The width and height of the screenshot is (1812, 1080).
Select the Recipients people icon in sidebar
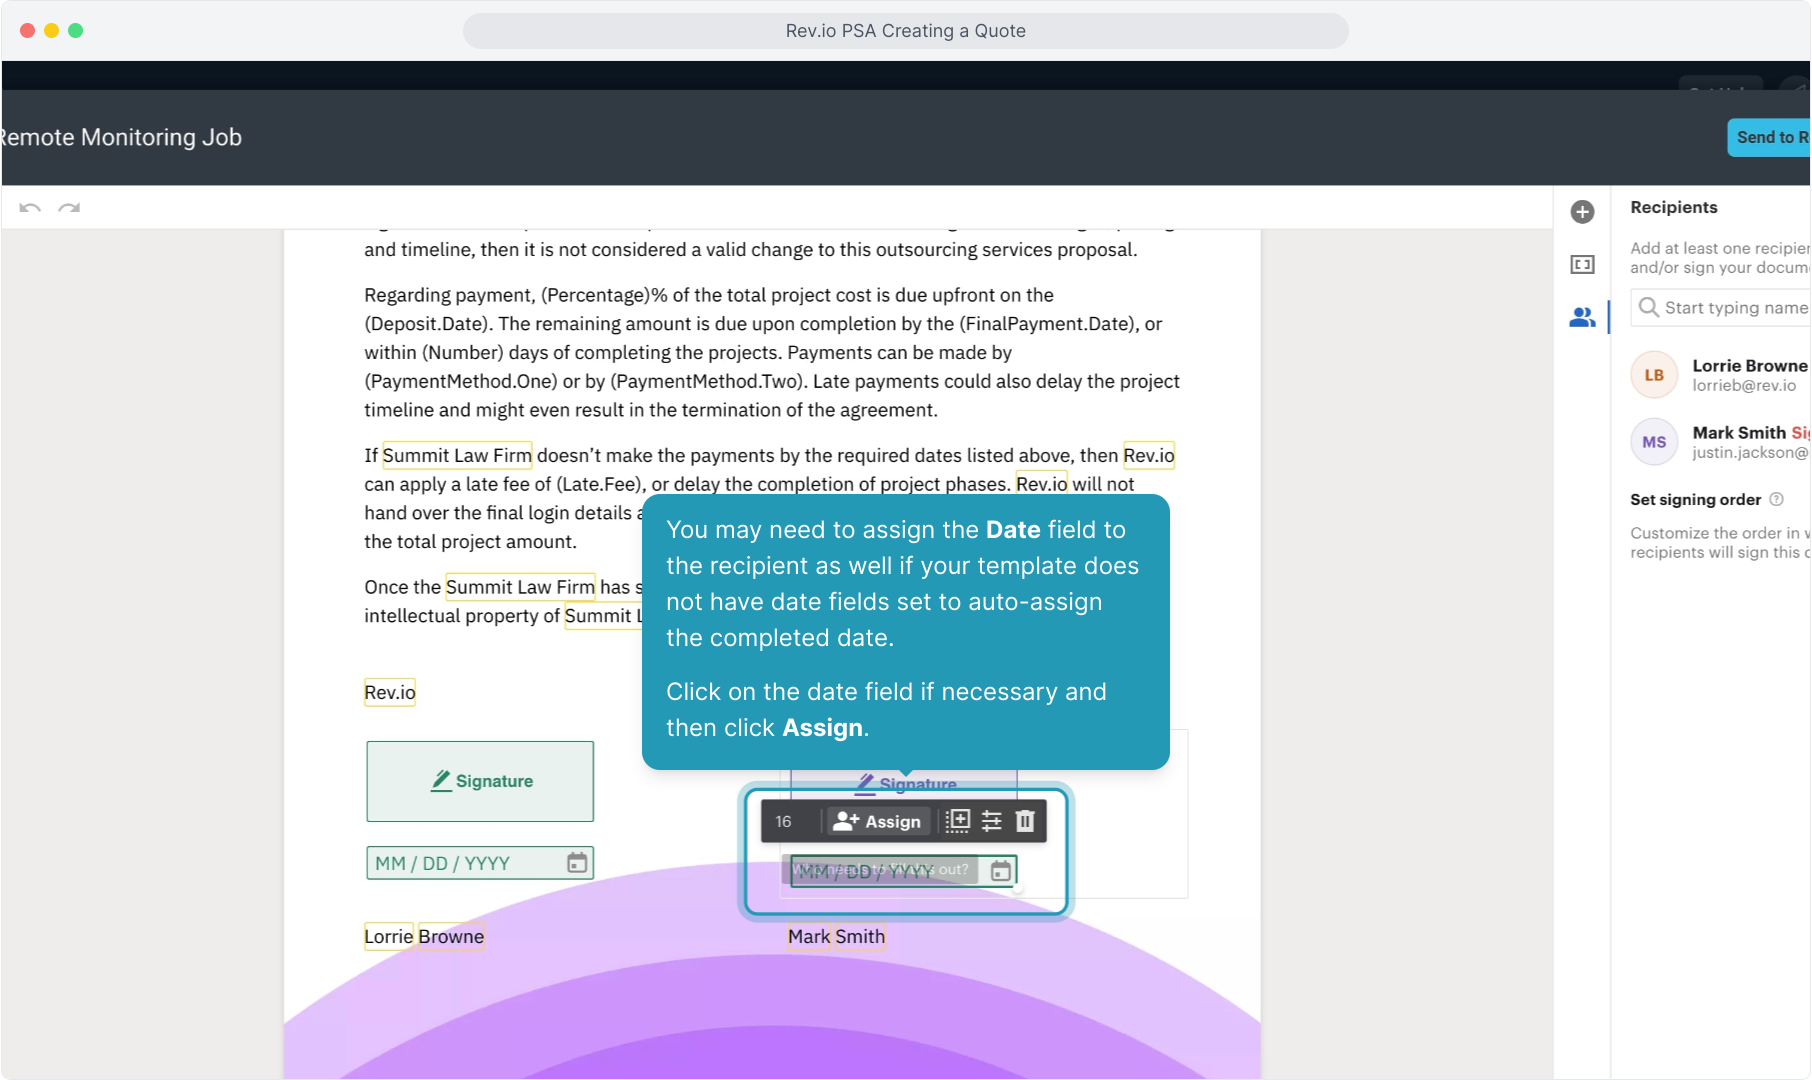[1582, 318]
